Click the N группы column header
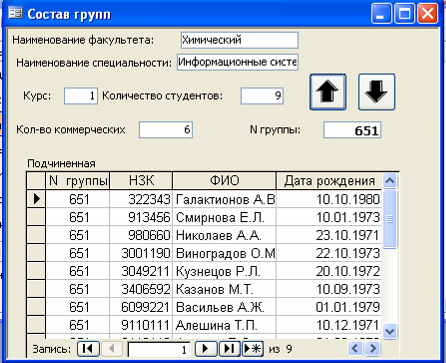The image size is (446, 363). click(x=78, y=181)
